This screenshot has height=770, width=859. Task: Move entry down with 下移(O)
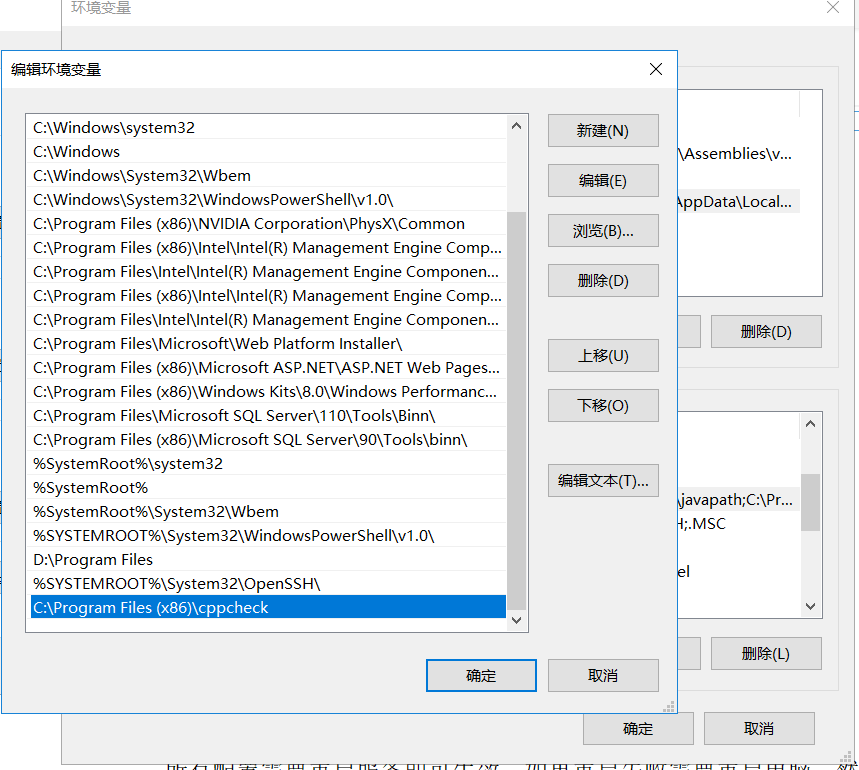[603, 406]
